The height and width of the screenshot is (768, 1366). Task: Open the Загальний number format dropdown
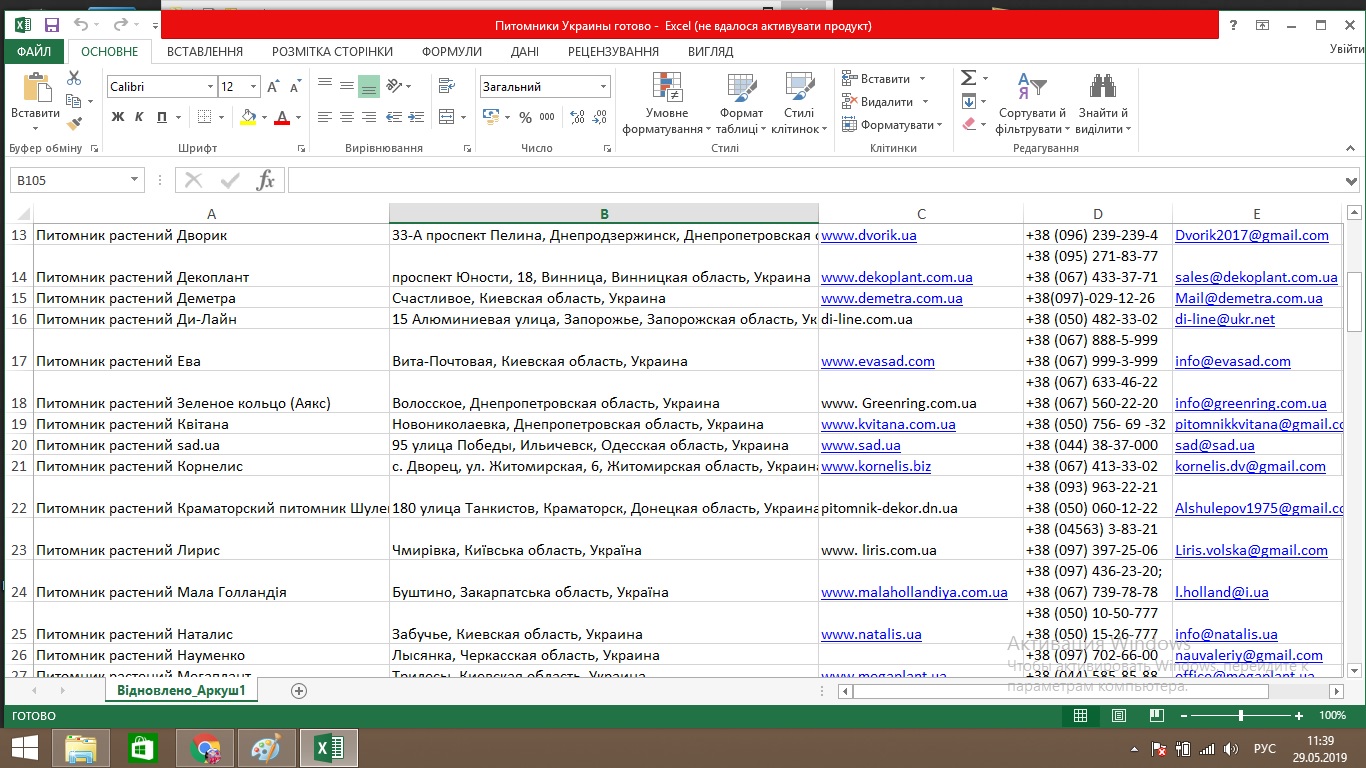point(603,87)
